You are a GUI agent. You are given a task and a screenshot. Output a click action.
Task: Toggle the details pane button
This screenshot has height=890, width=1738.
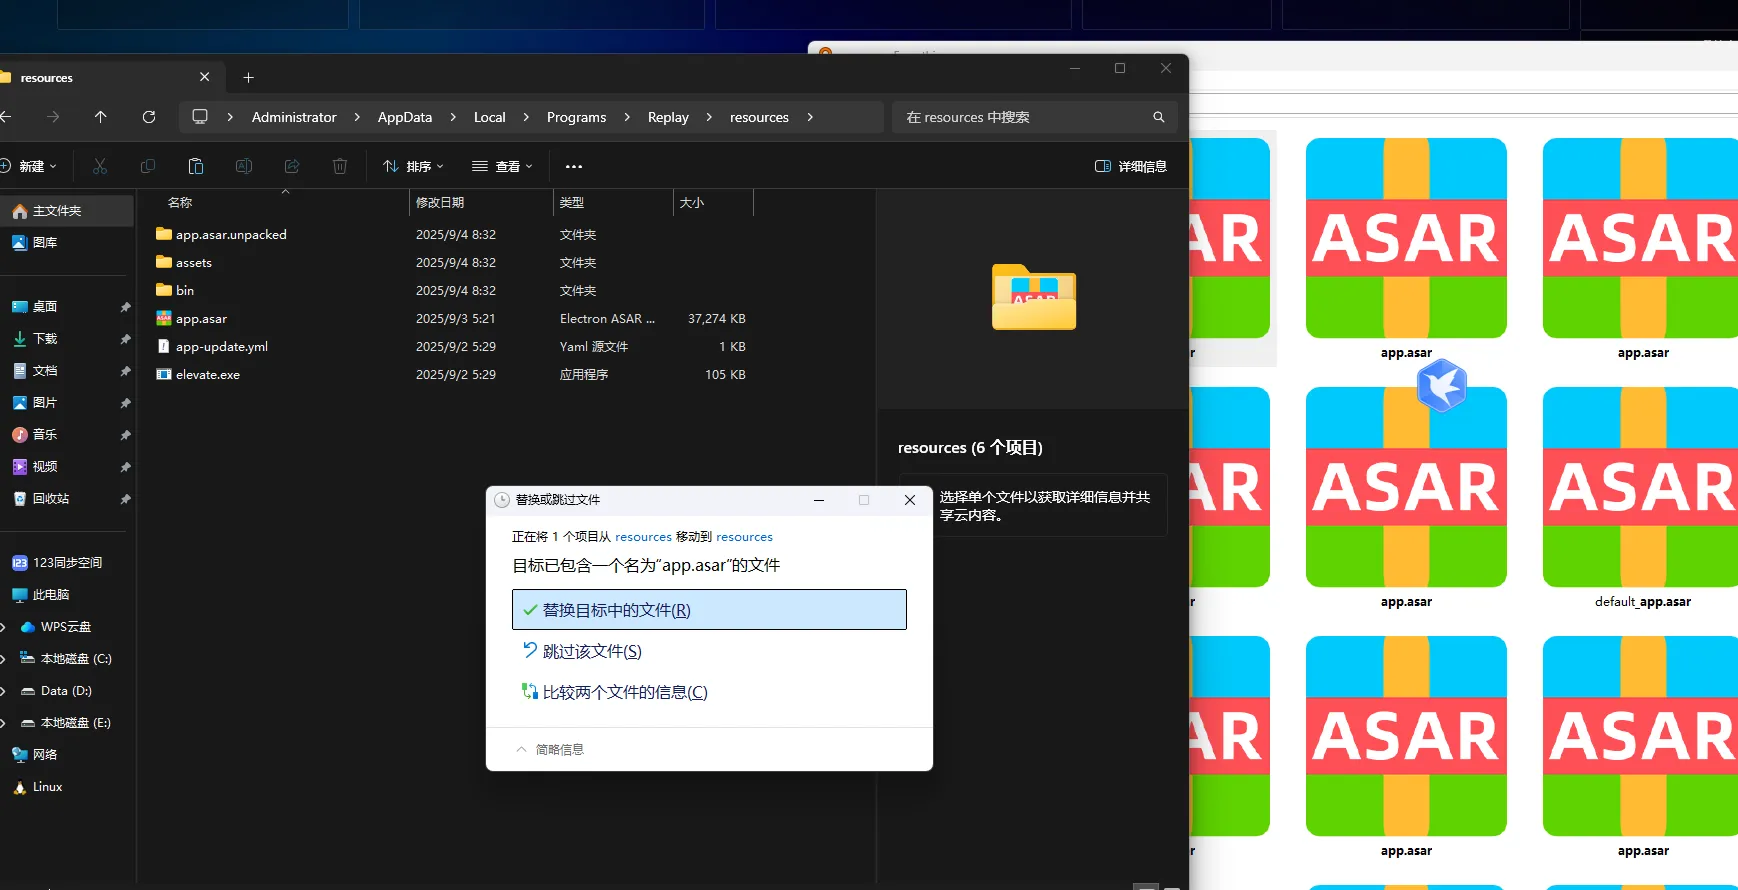point(1130,166)
